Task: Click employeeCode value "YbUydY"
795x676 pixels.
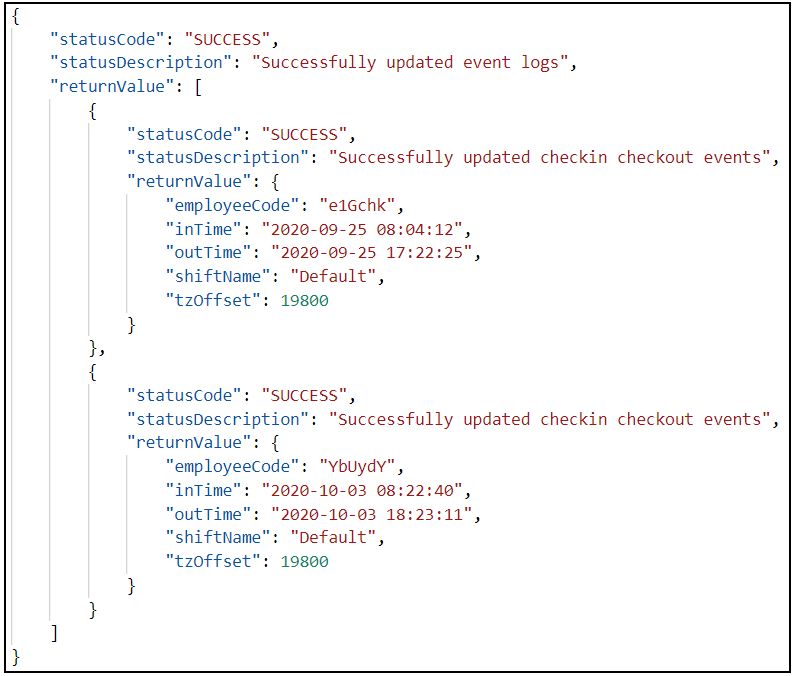Action: pyautogui.click(x=357, y=467)
